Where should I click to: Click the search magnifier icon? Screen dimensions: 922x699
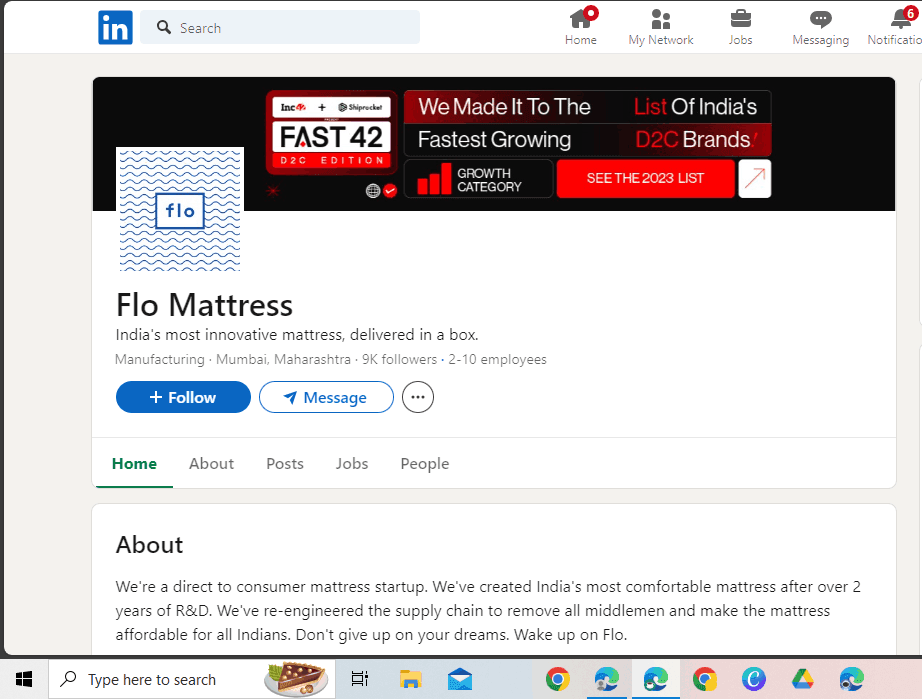163,27
